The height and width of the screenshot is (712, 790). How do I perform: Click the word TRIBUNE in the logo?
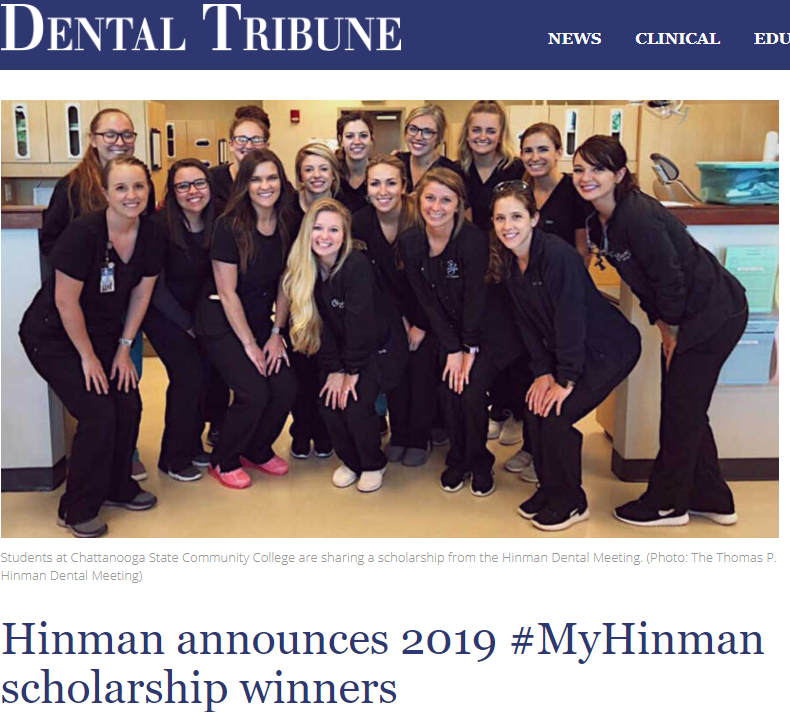pos(302,29)
